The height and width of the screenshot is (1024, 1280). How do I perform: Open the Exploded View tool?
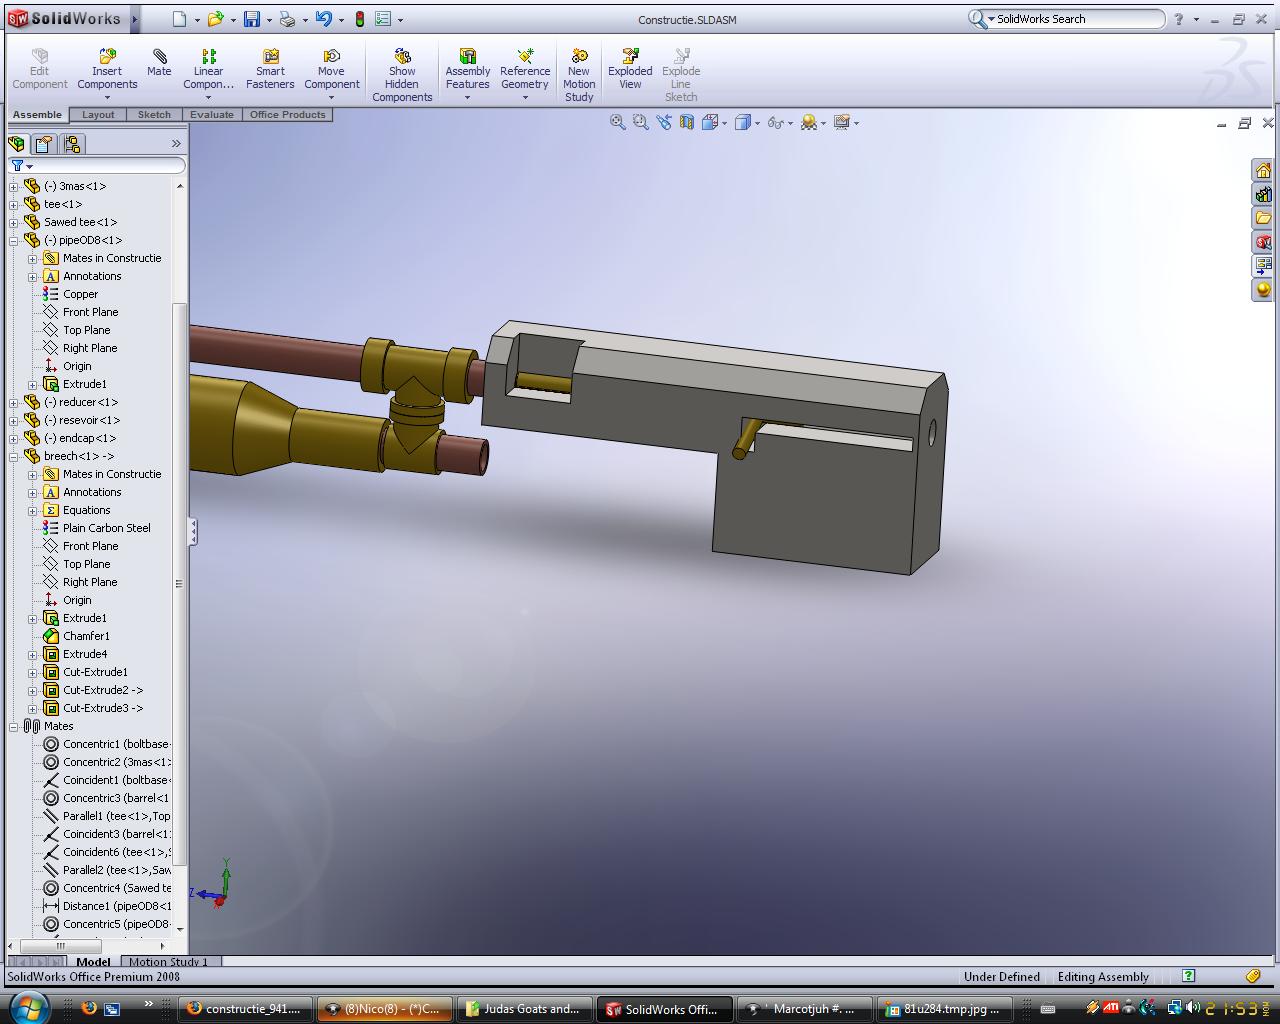point(630,70)
